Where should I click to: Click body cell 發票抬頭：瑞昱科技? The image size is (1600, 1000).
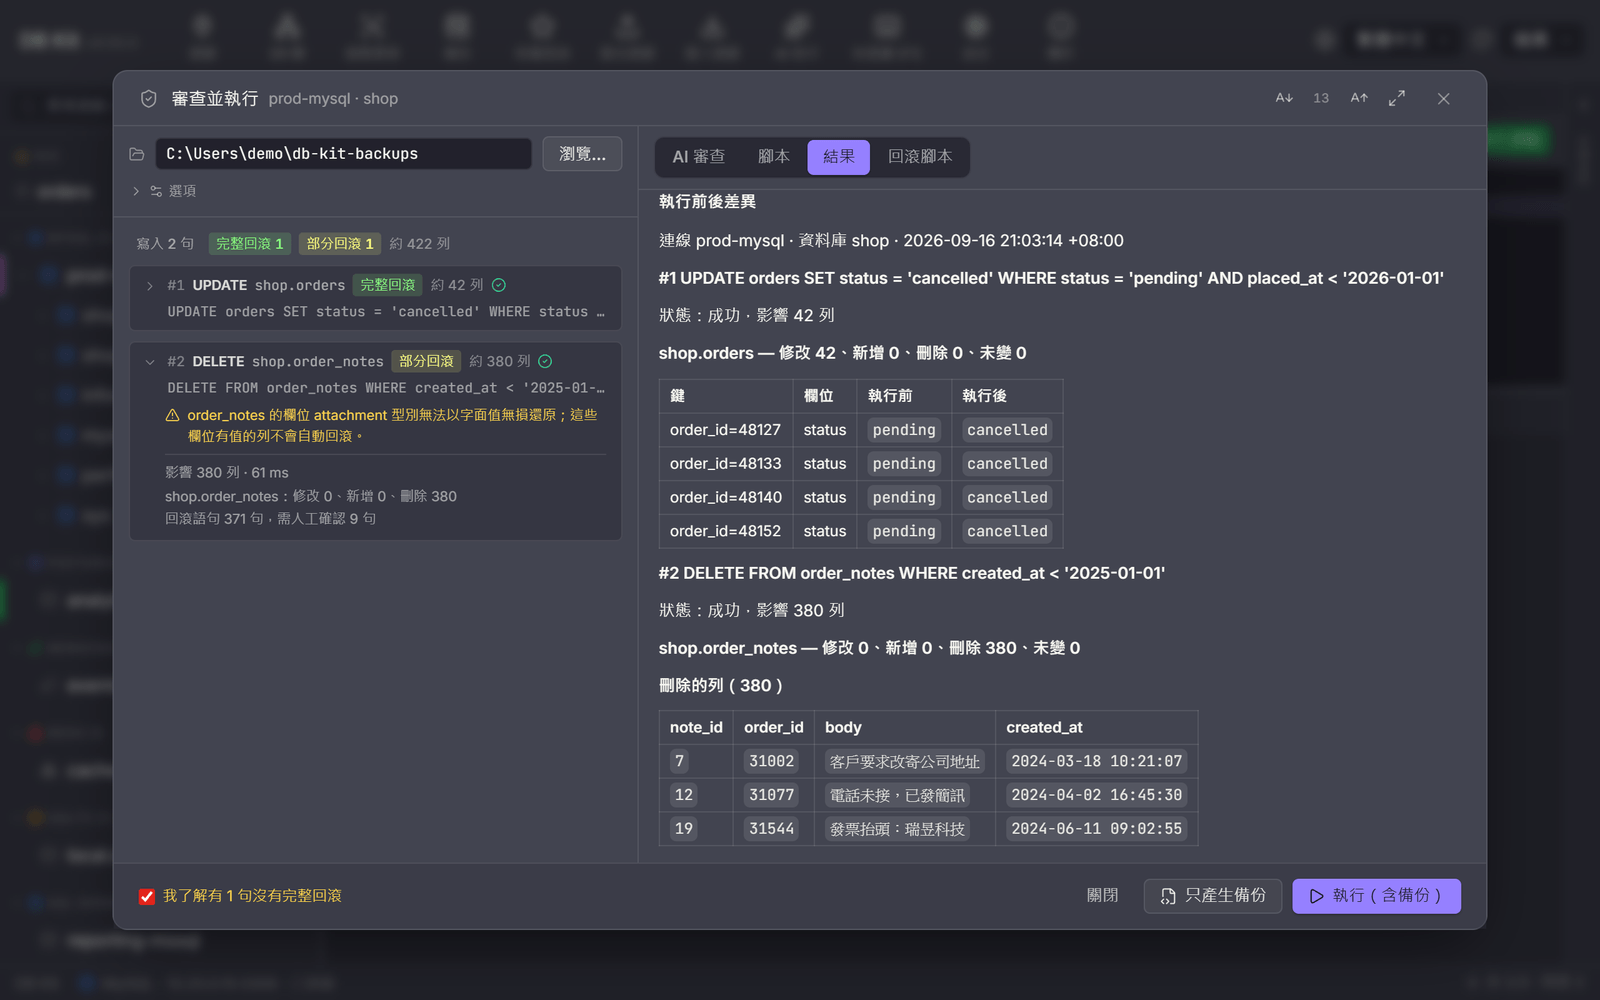pyautogui.click(x=897, y=829)
